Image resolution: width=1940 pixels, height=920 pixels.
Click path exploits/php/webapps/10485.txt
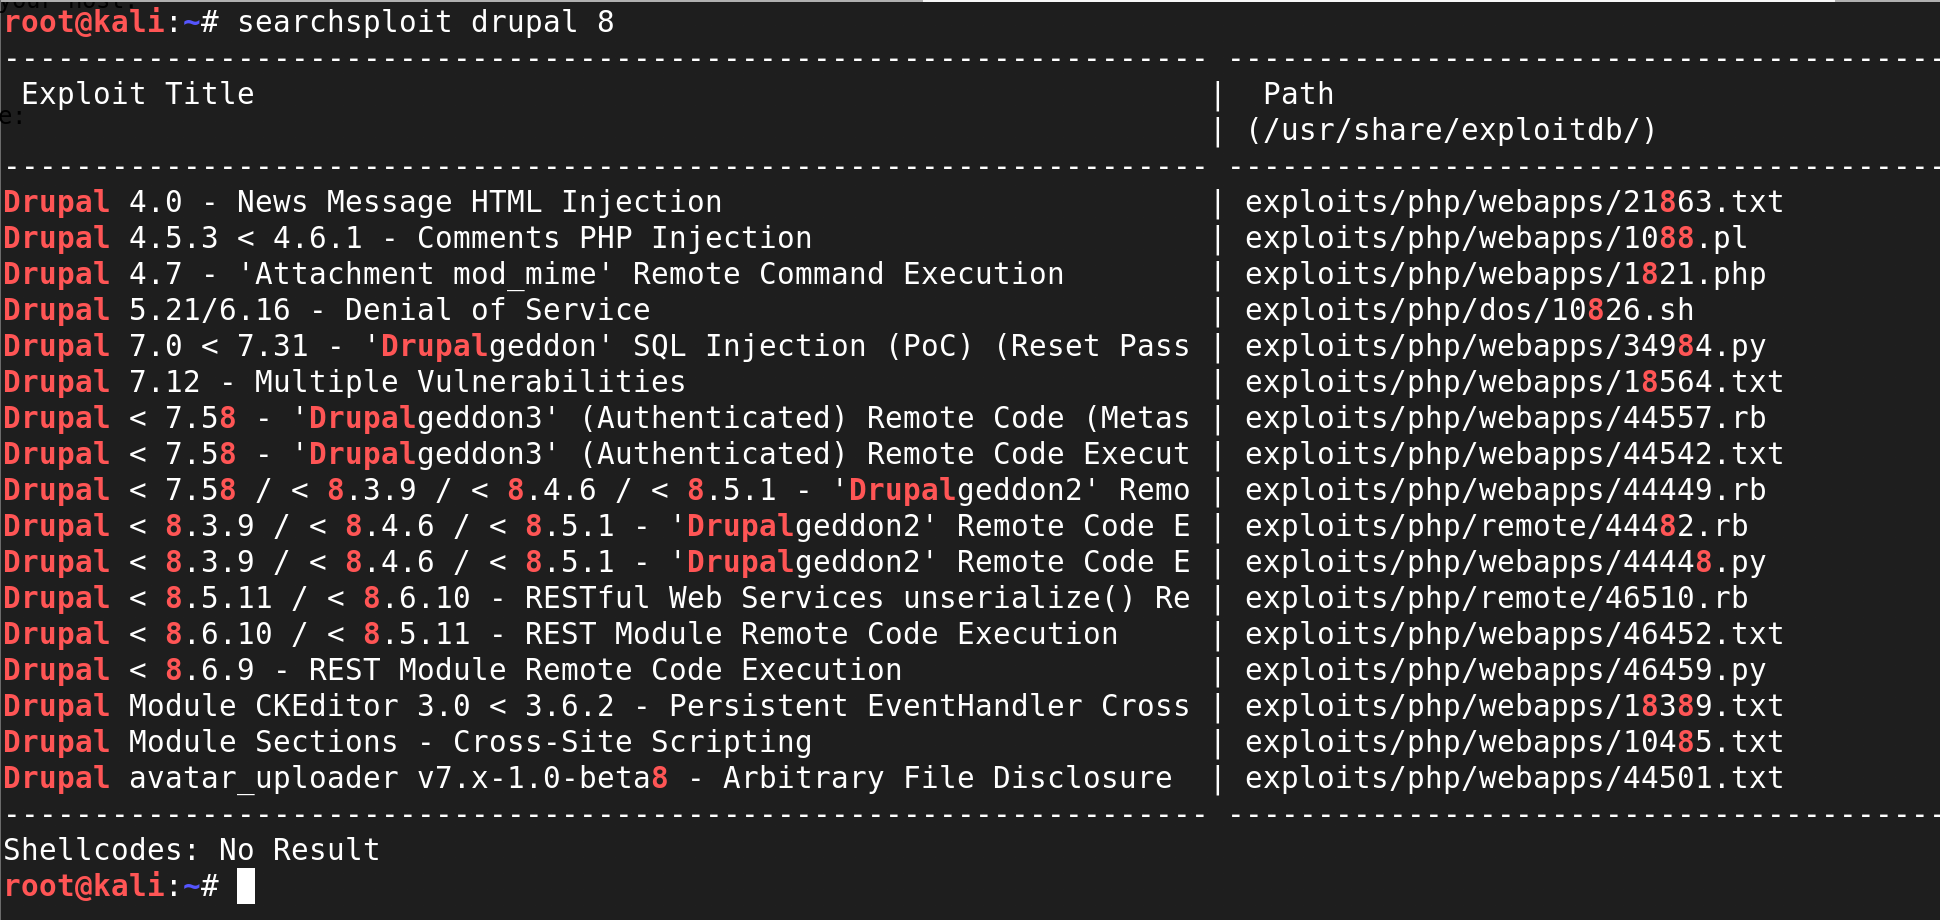(1514, 742)
